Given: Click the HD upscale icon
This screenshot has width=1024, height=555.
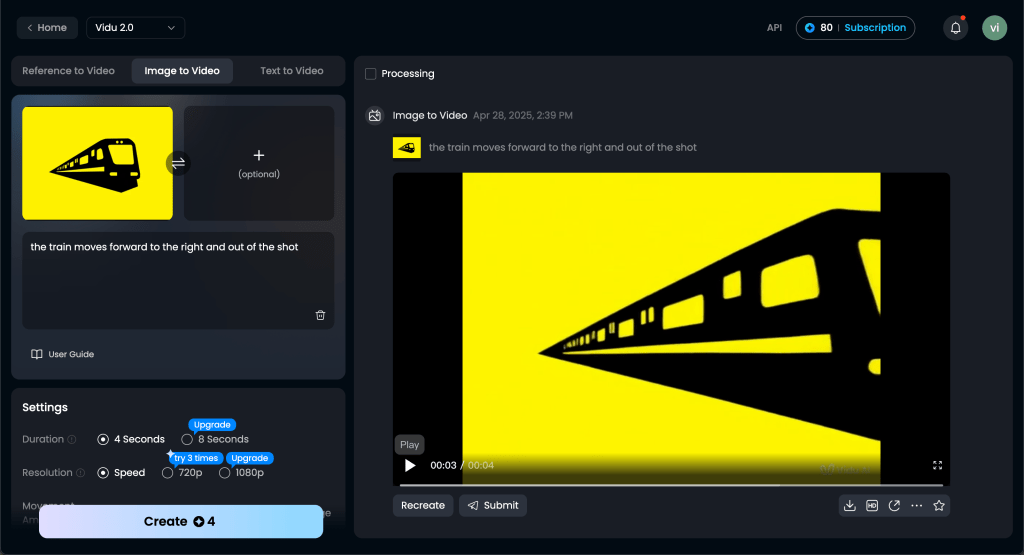Looking at the screenshot, I should point(872,506).
